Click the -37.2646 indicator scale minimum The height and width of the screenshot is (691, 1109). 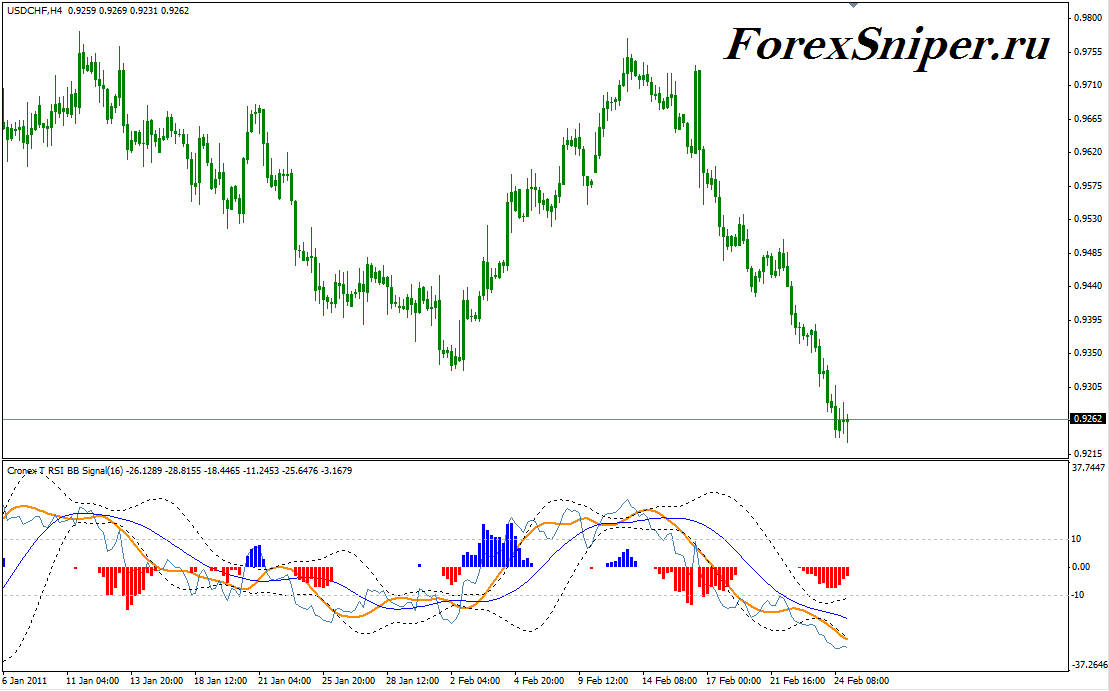tap(1090, 665)
